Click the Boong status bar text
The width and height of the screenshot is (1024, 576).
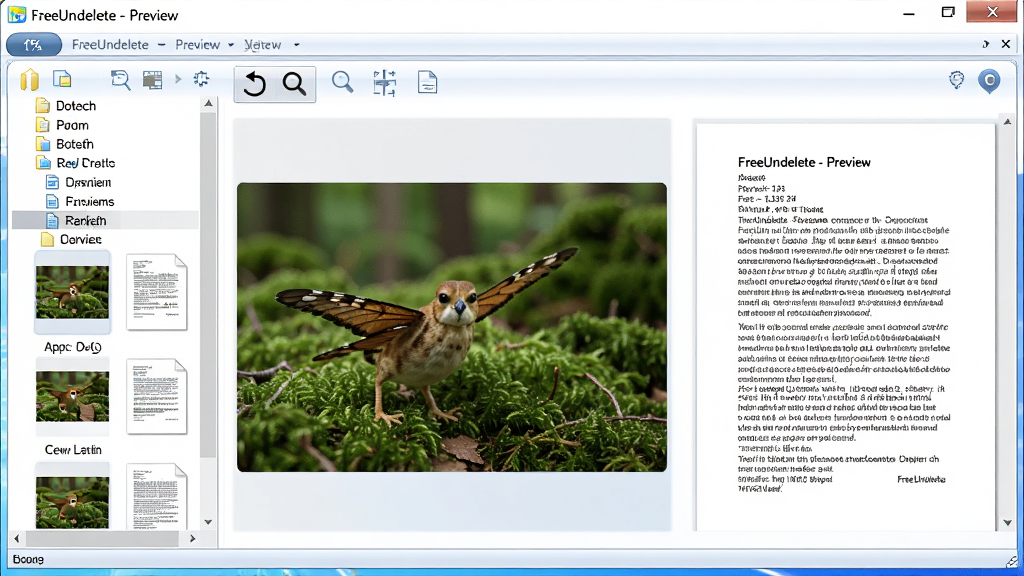point(28,560)
